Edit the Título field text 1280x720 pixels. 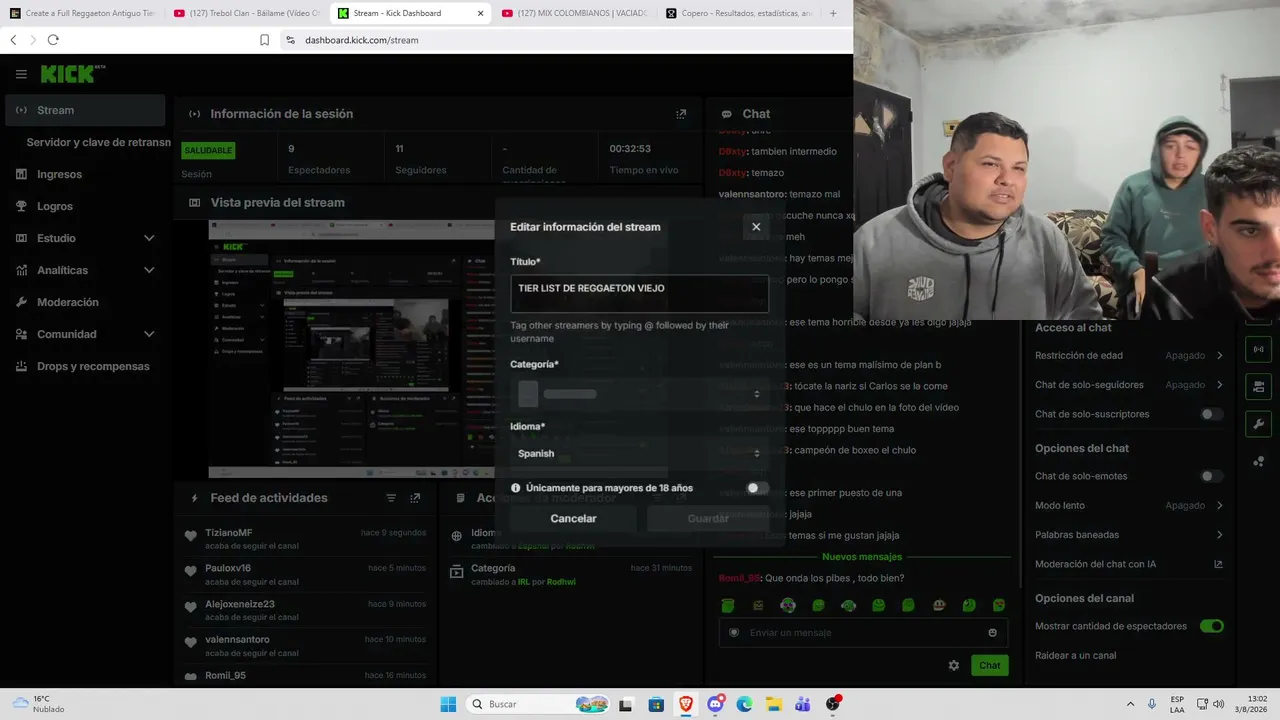(x=639, y=293)
